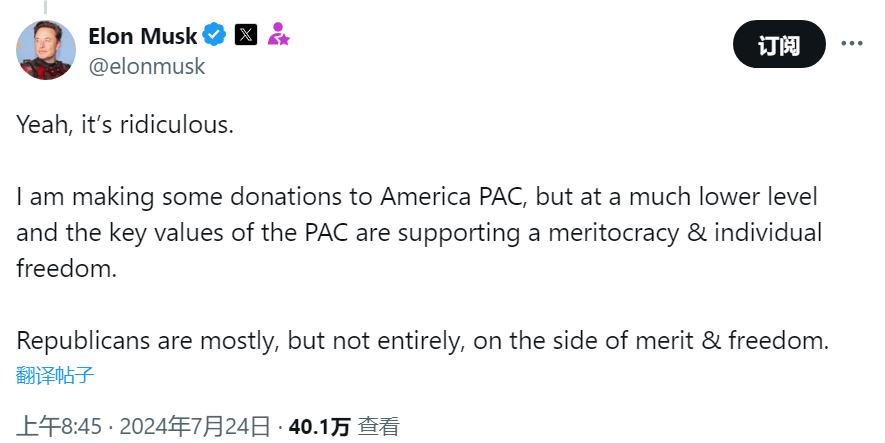Click the blue verified checkmark badge

[214, 36]
